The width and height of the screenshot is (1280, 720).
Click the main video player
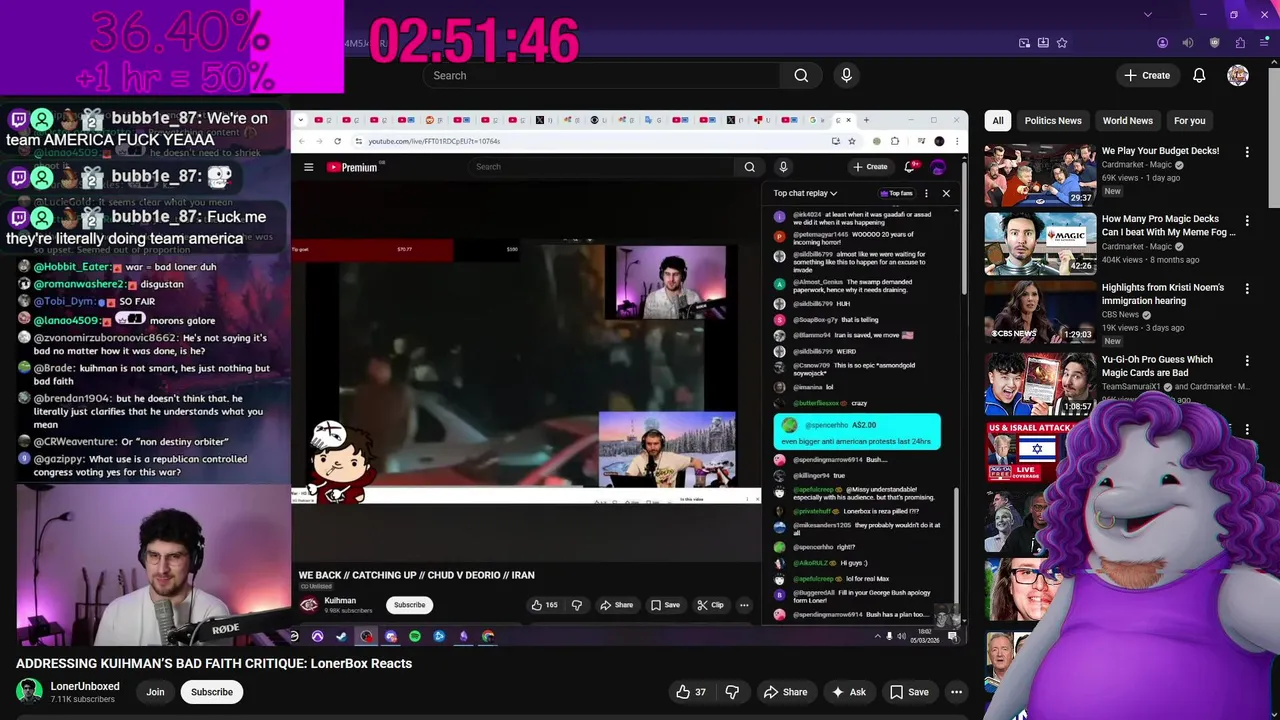[629, 378]
